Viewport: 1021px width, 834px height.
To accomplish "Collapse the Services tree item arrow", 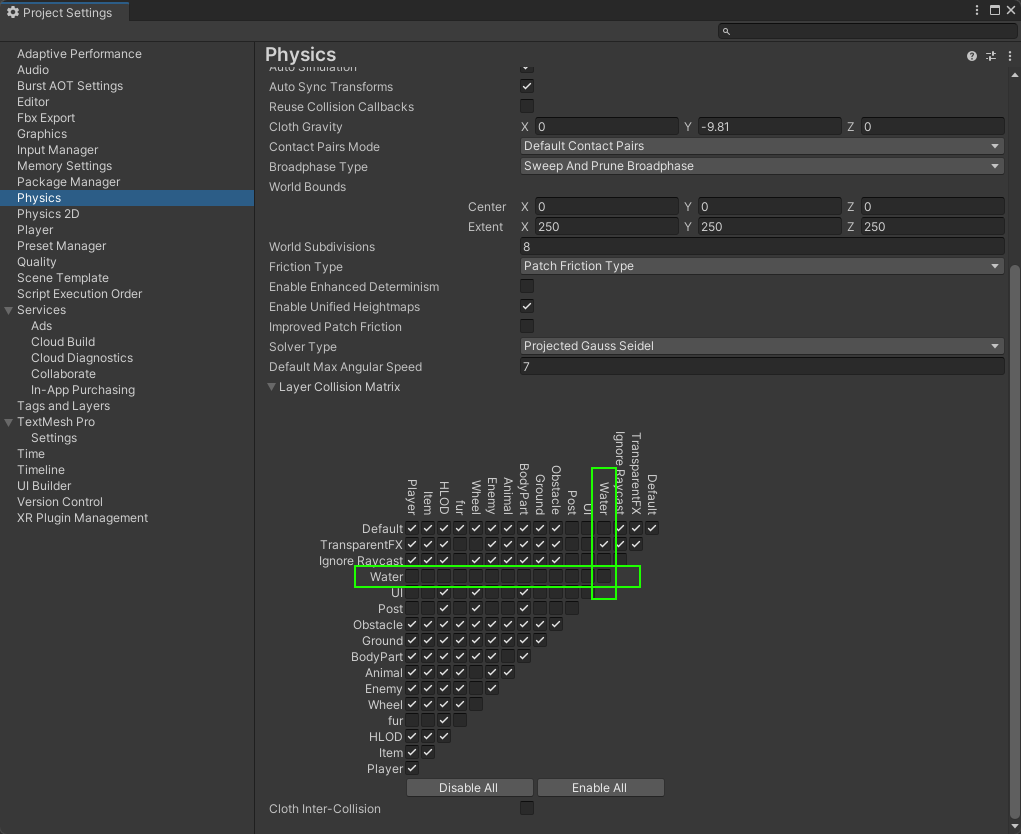I will click(9, 310).
